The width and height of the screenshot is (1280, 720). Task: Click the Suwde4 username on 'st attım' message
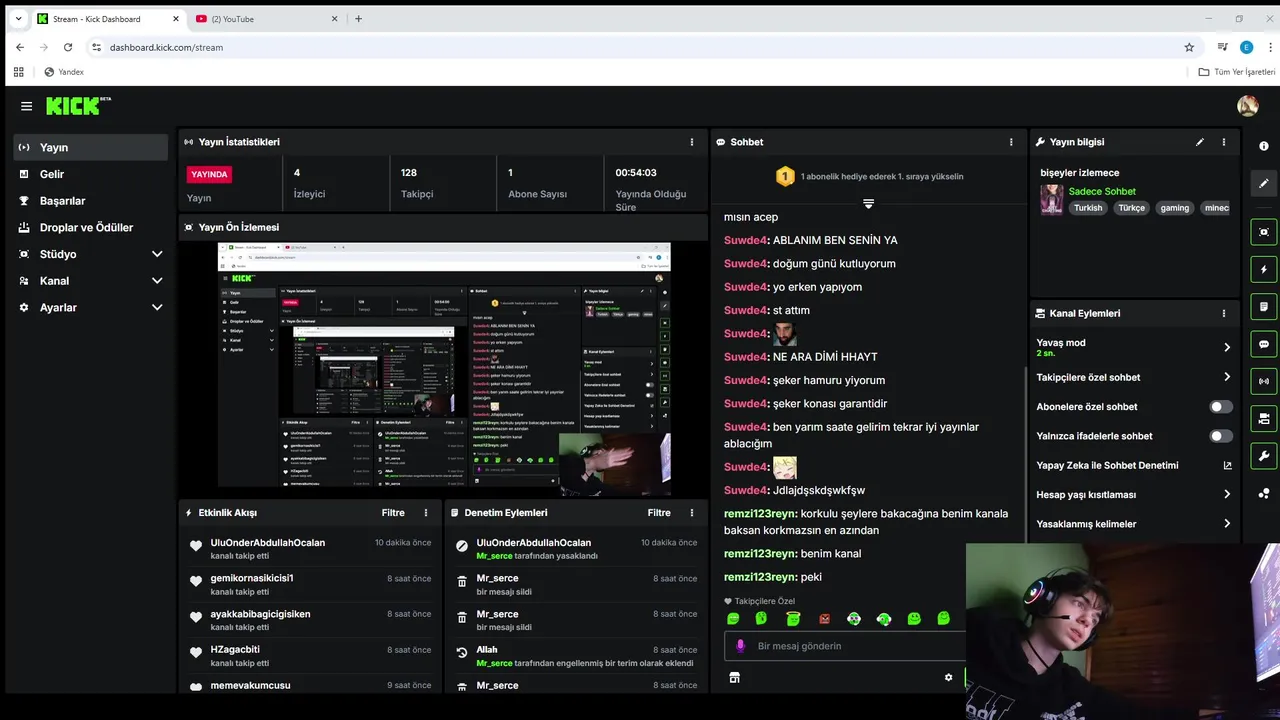(x=746, y=310)
